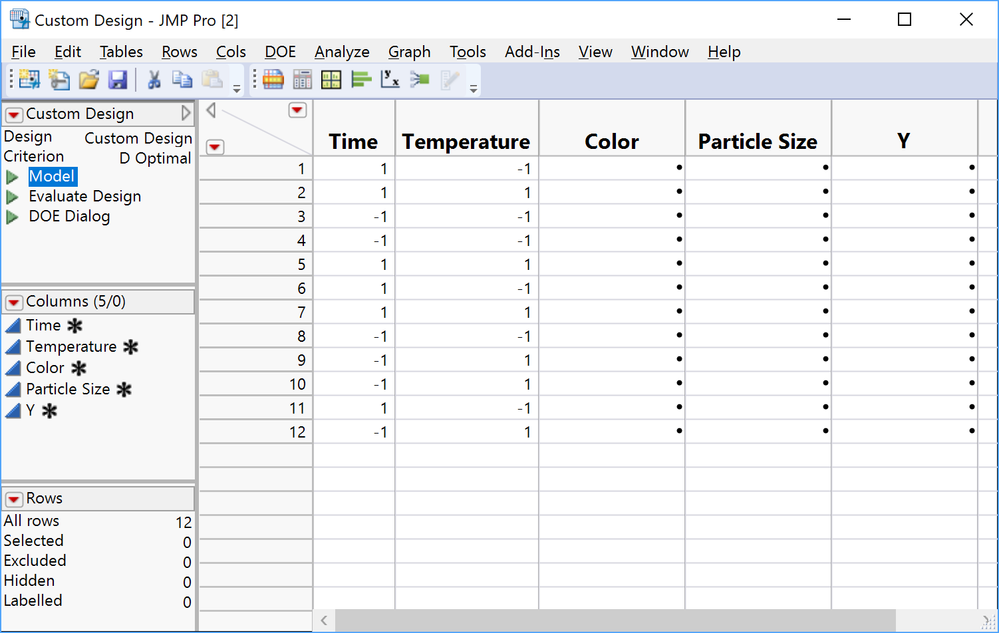Click the asterisk next to Temperature column
The image size is (999, 633).
click(x=131, y=347)
